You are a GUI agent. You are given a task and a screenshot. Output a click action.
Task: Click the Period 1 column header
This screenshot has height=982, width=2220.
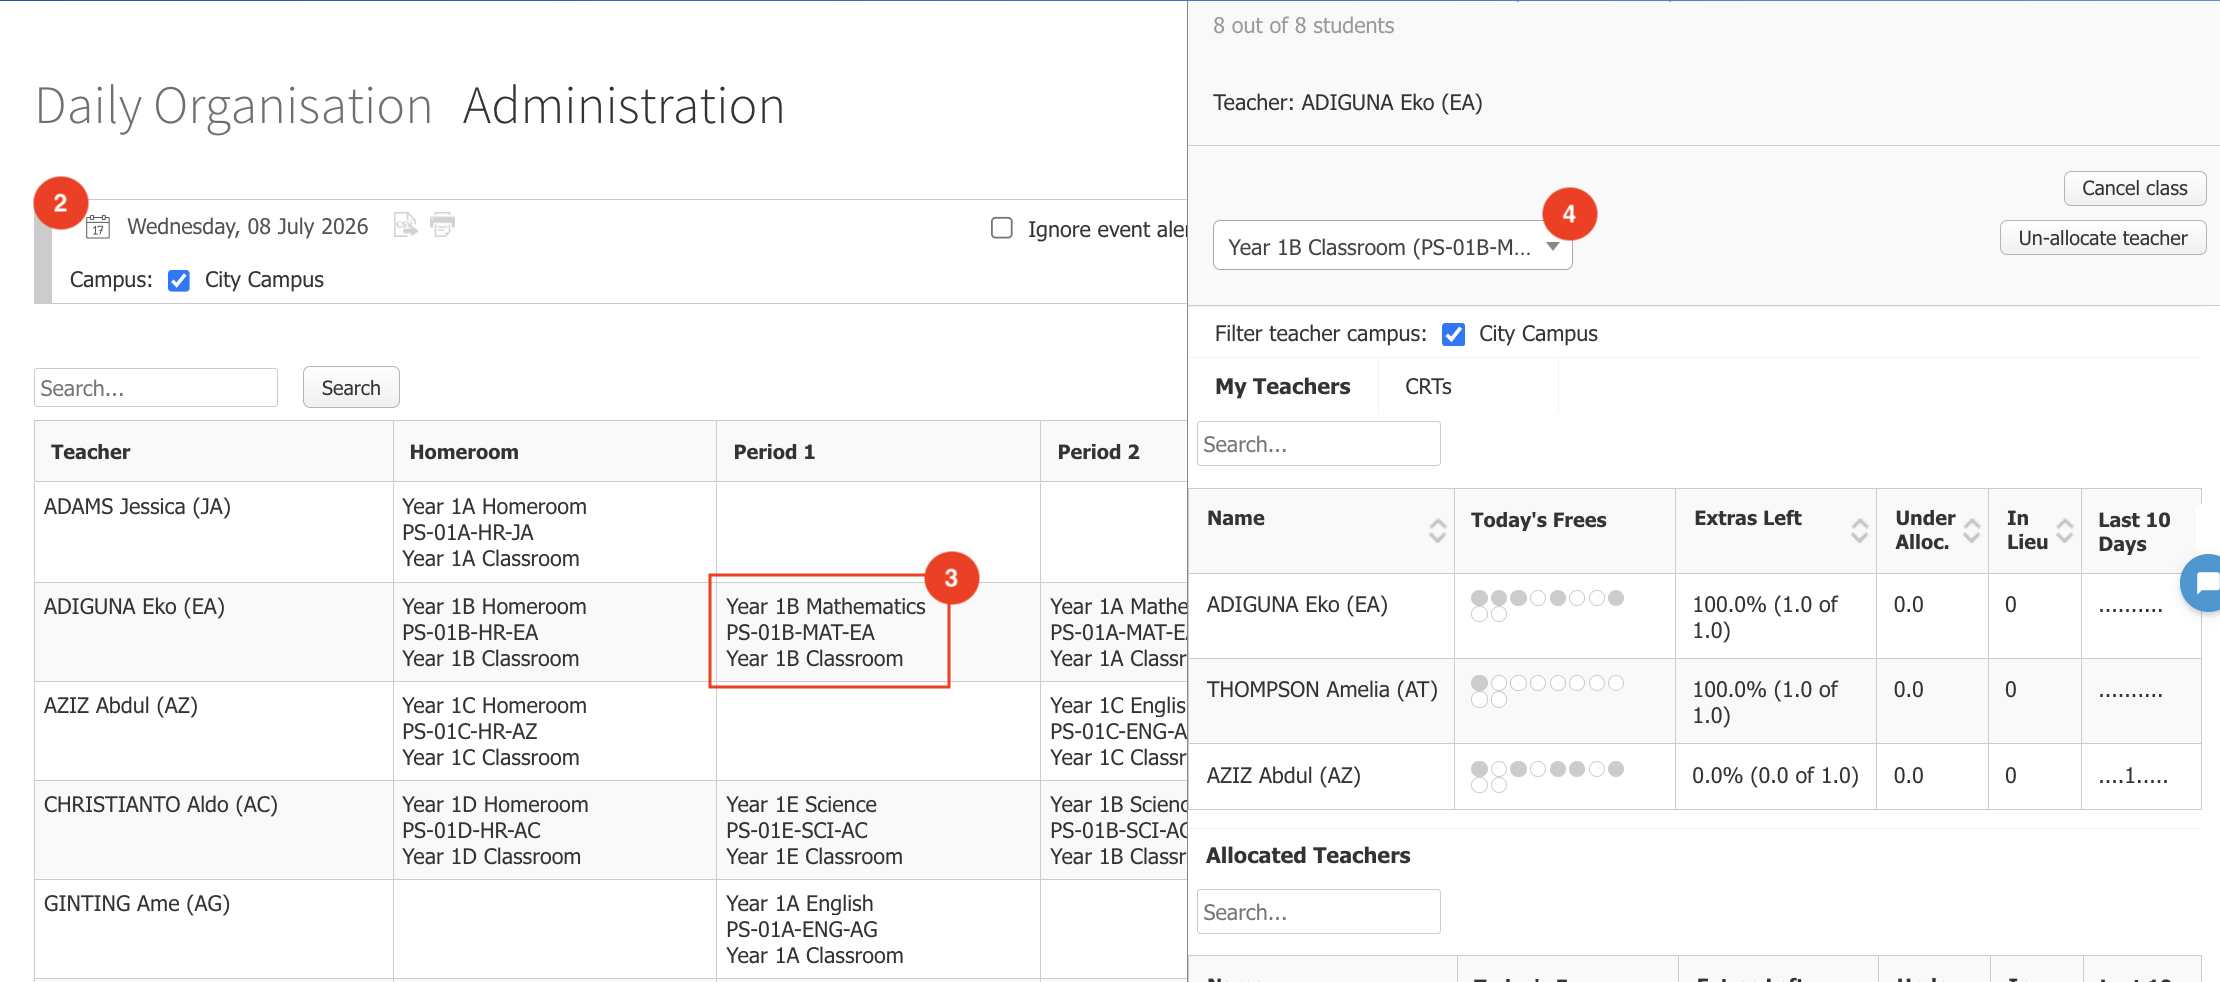tap(774, 452)
